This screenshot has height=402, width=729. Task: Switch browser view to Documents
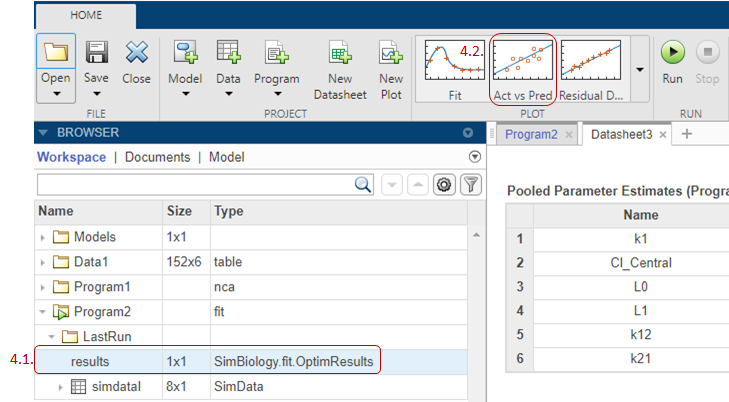click(x=157, y=157)
